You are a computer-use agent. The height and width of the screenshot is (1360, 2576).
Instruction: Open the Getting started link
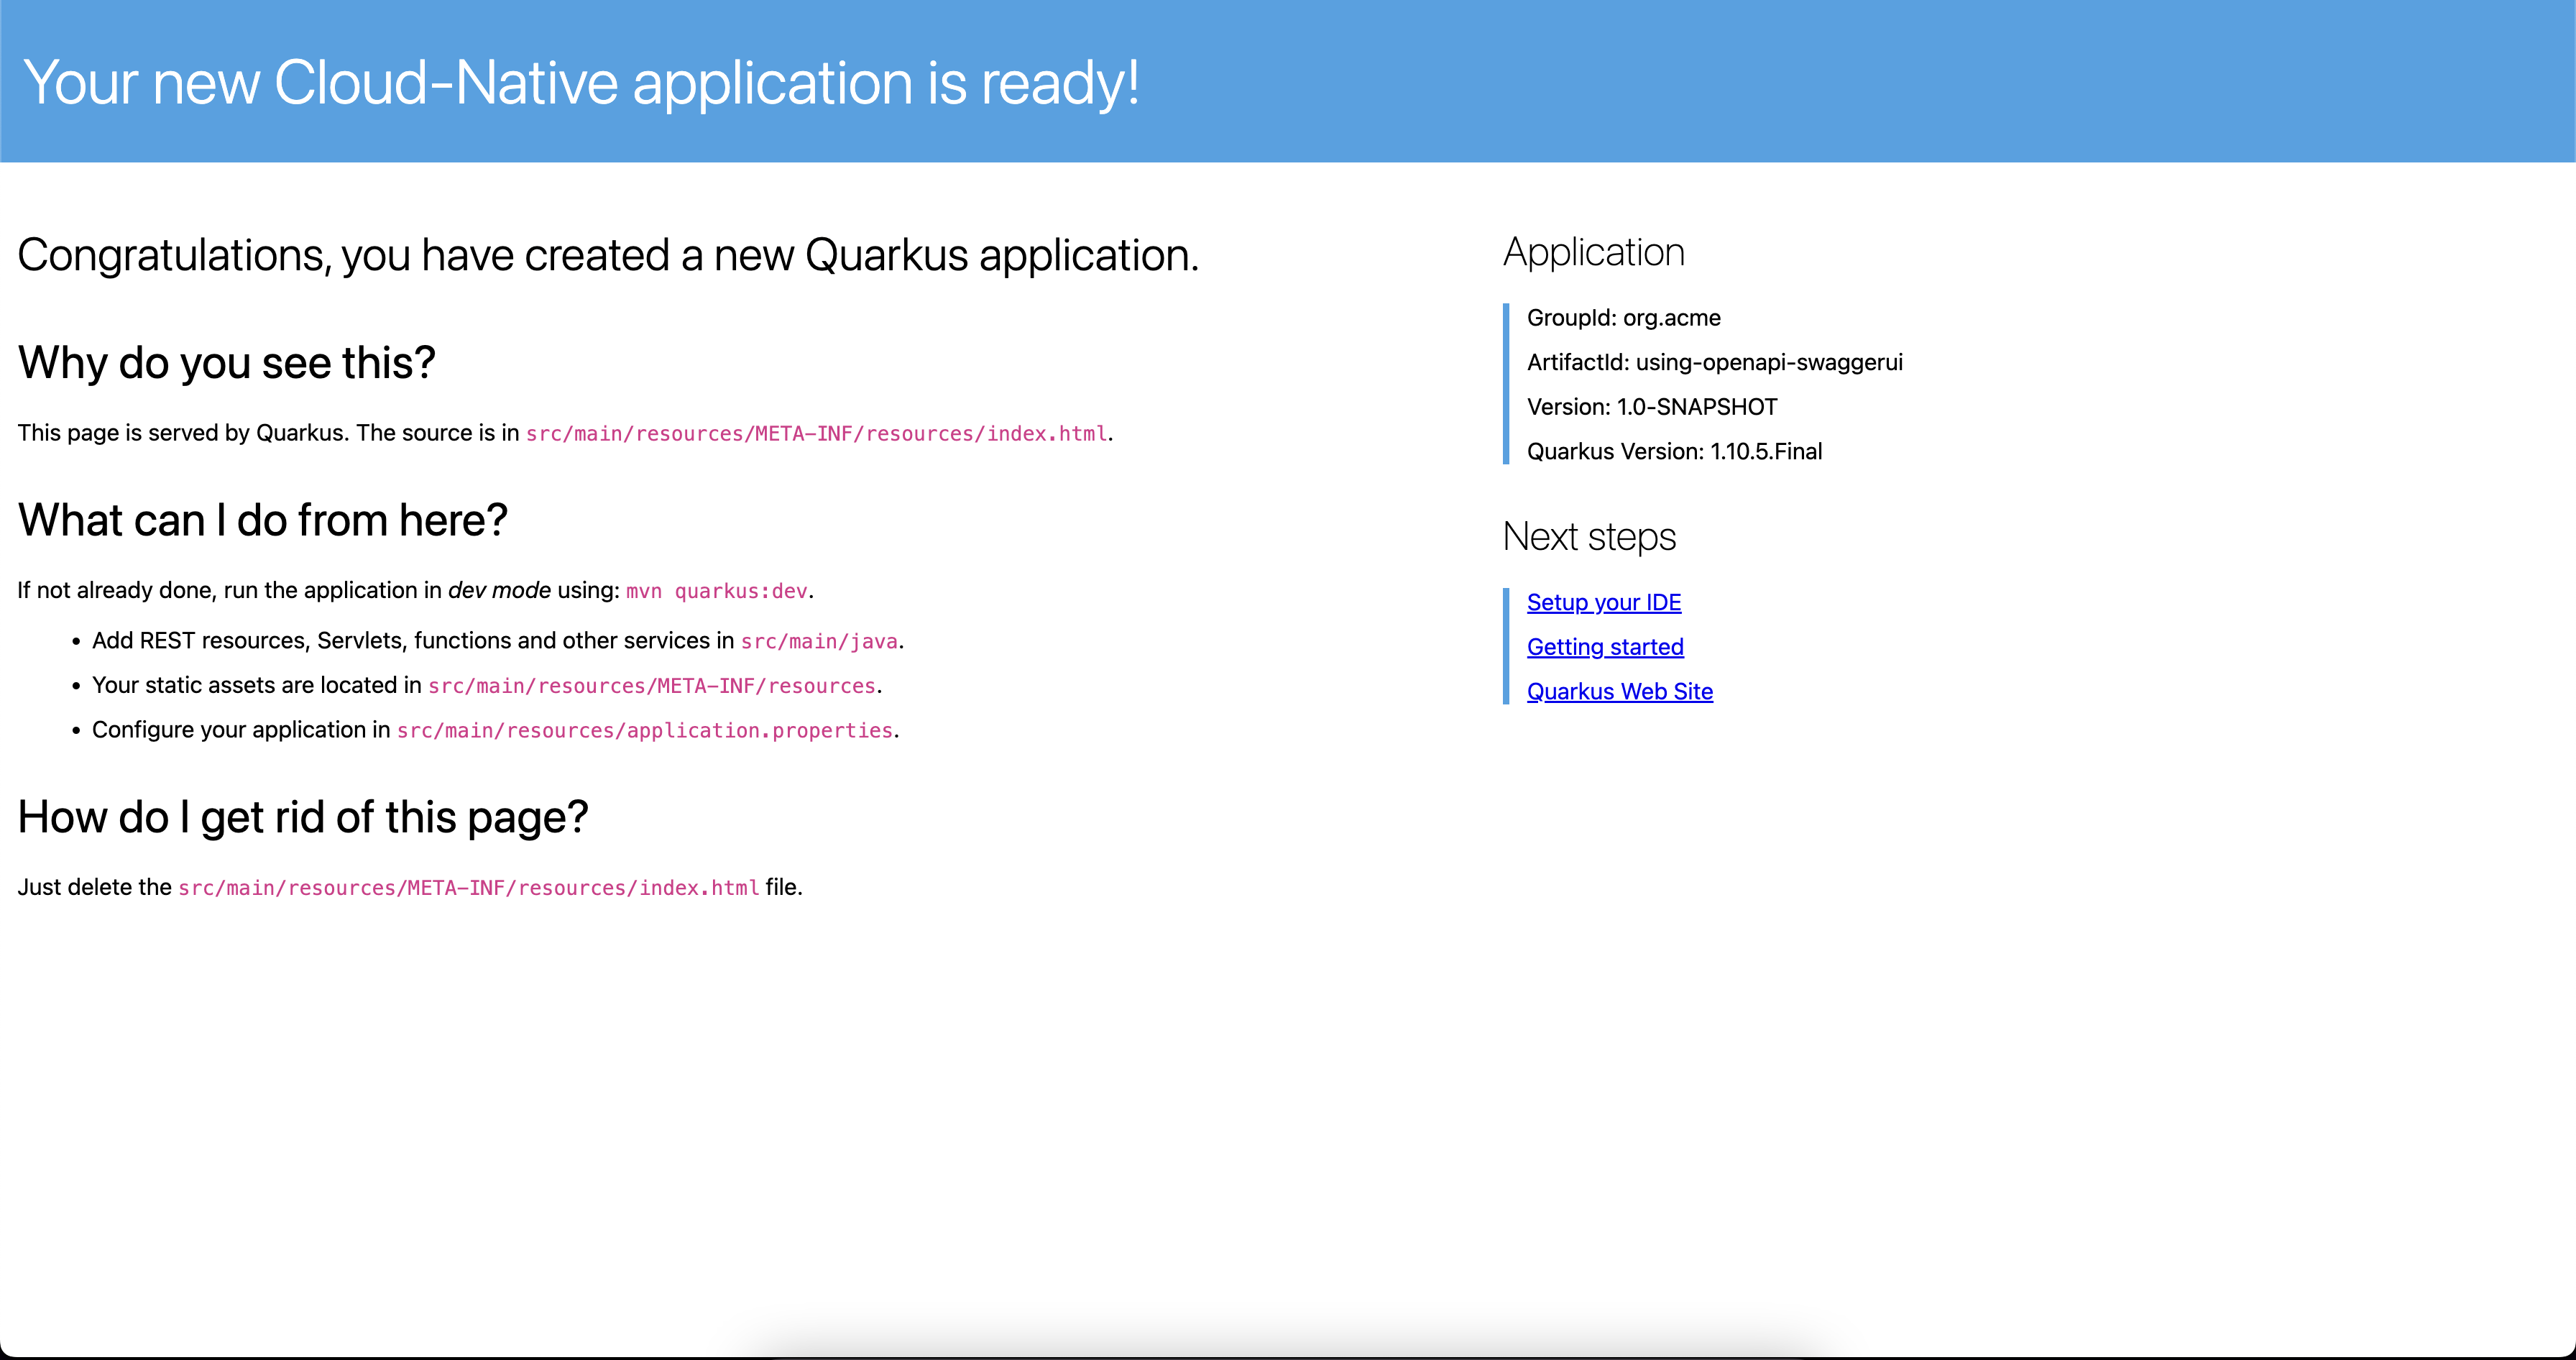point(1606,647)
